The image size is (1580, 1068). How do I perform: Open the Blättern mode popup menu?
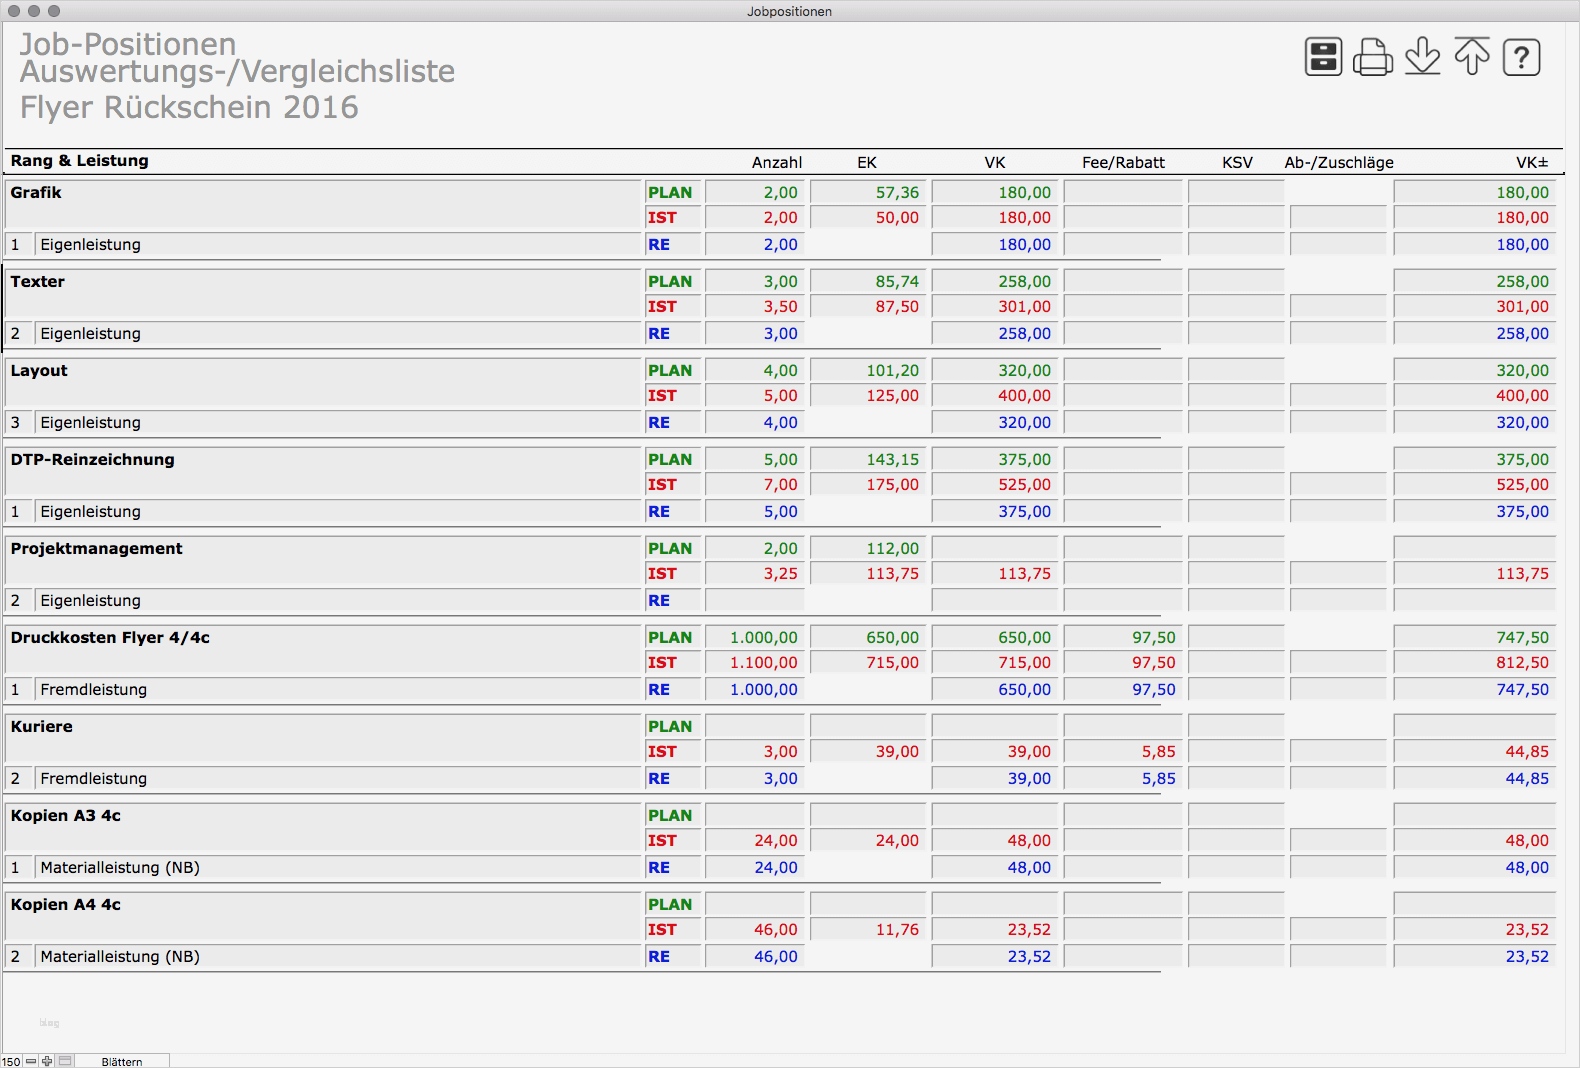(x=122, y=1061)
